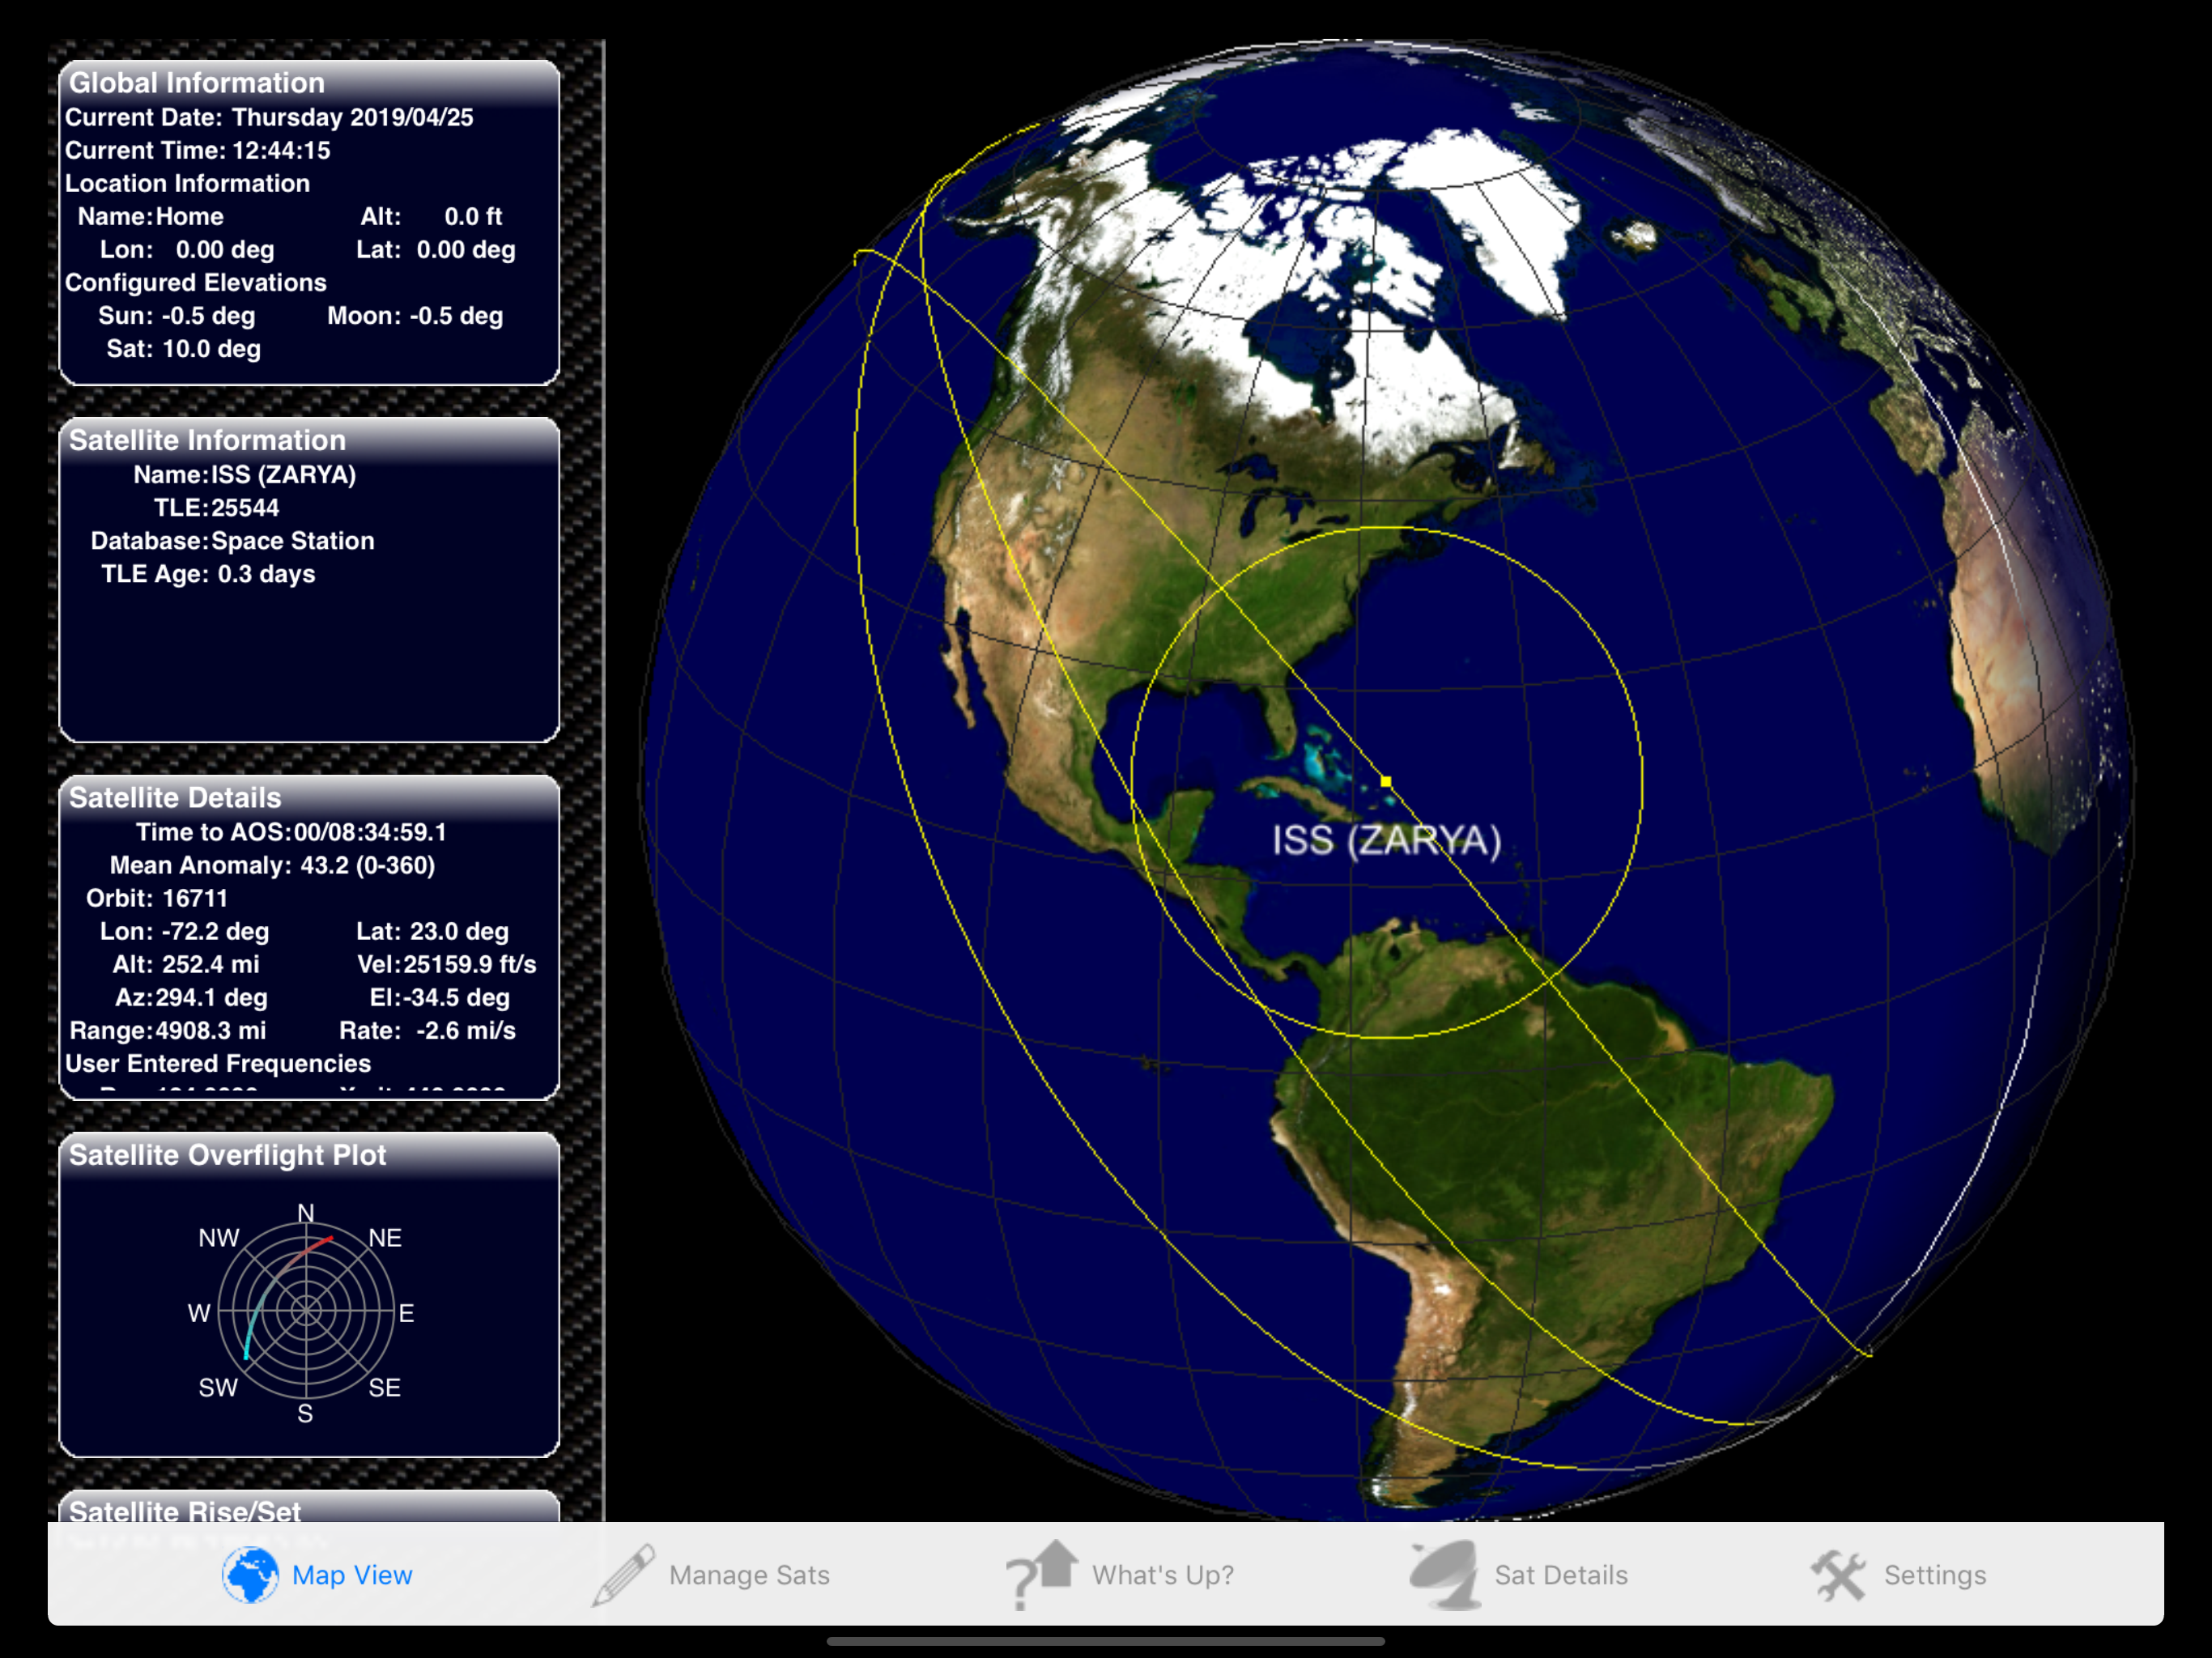
Task: Tap the ISS (ZARYA) label on the globe
Action: click(1386, 840)
